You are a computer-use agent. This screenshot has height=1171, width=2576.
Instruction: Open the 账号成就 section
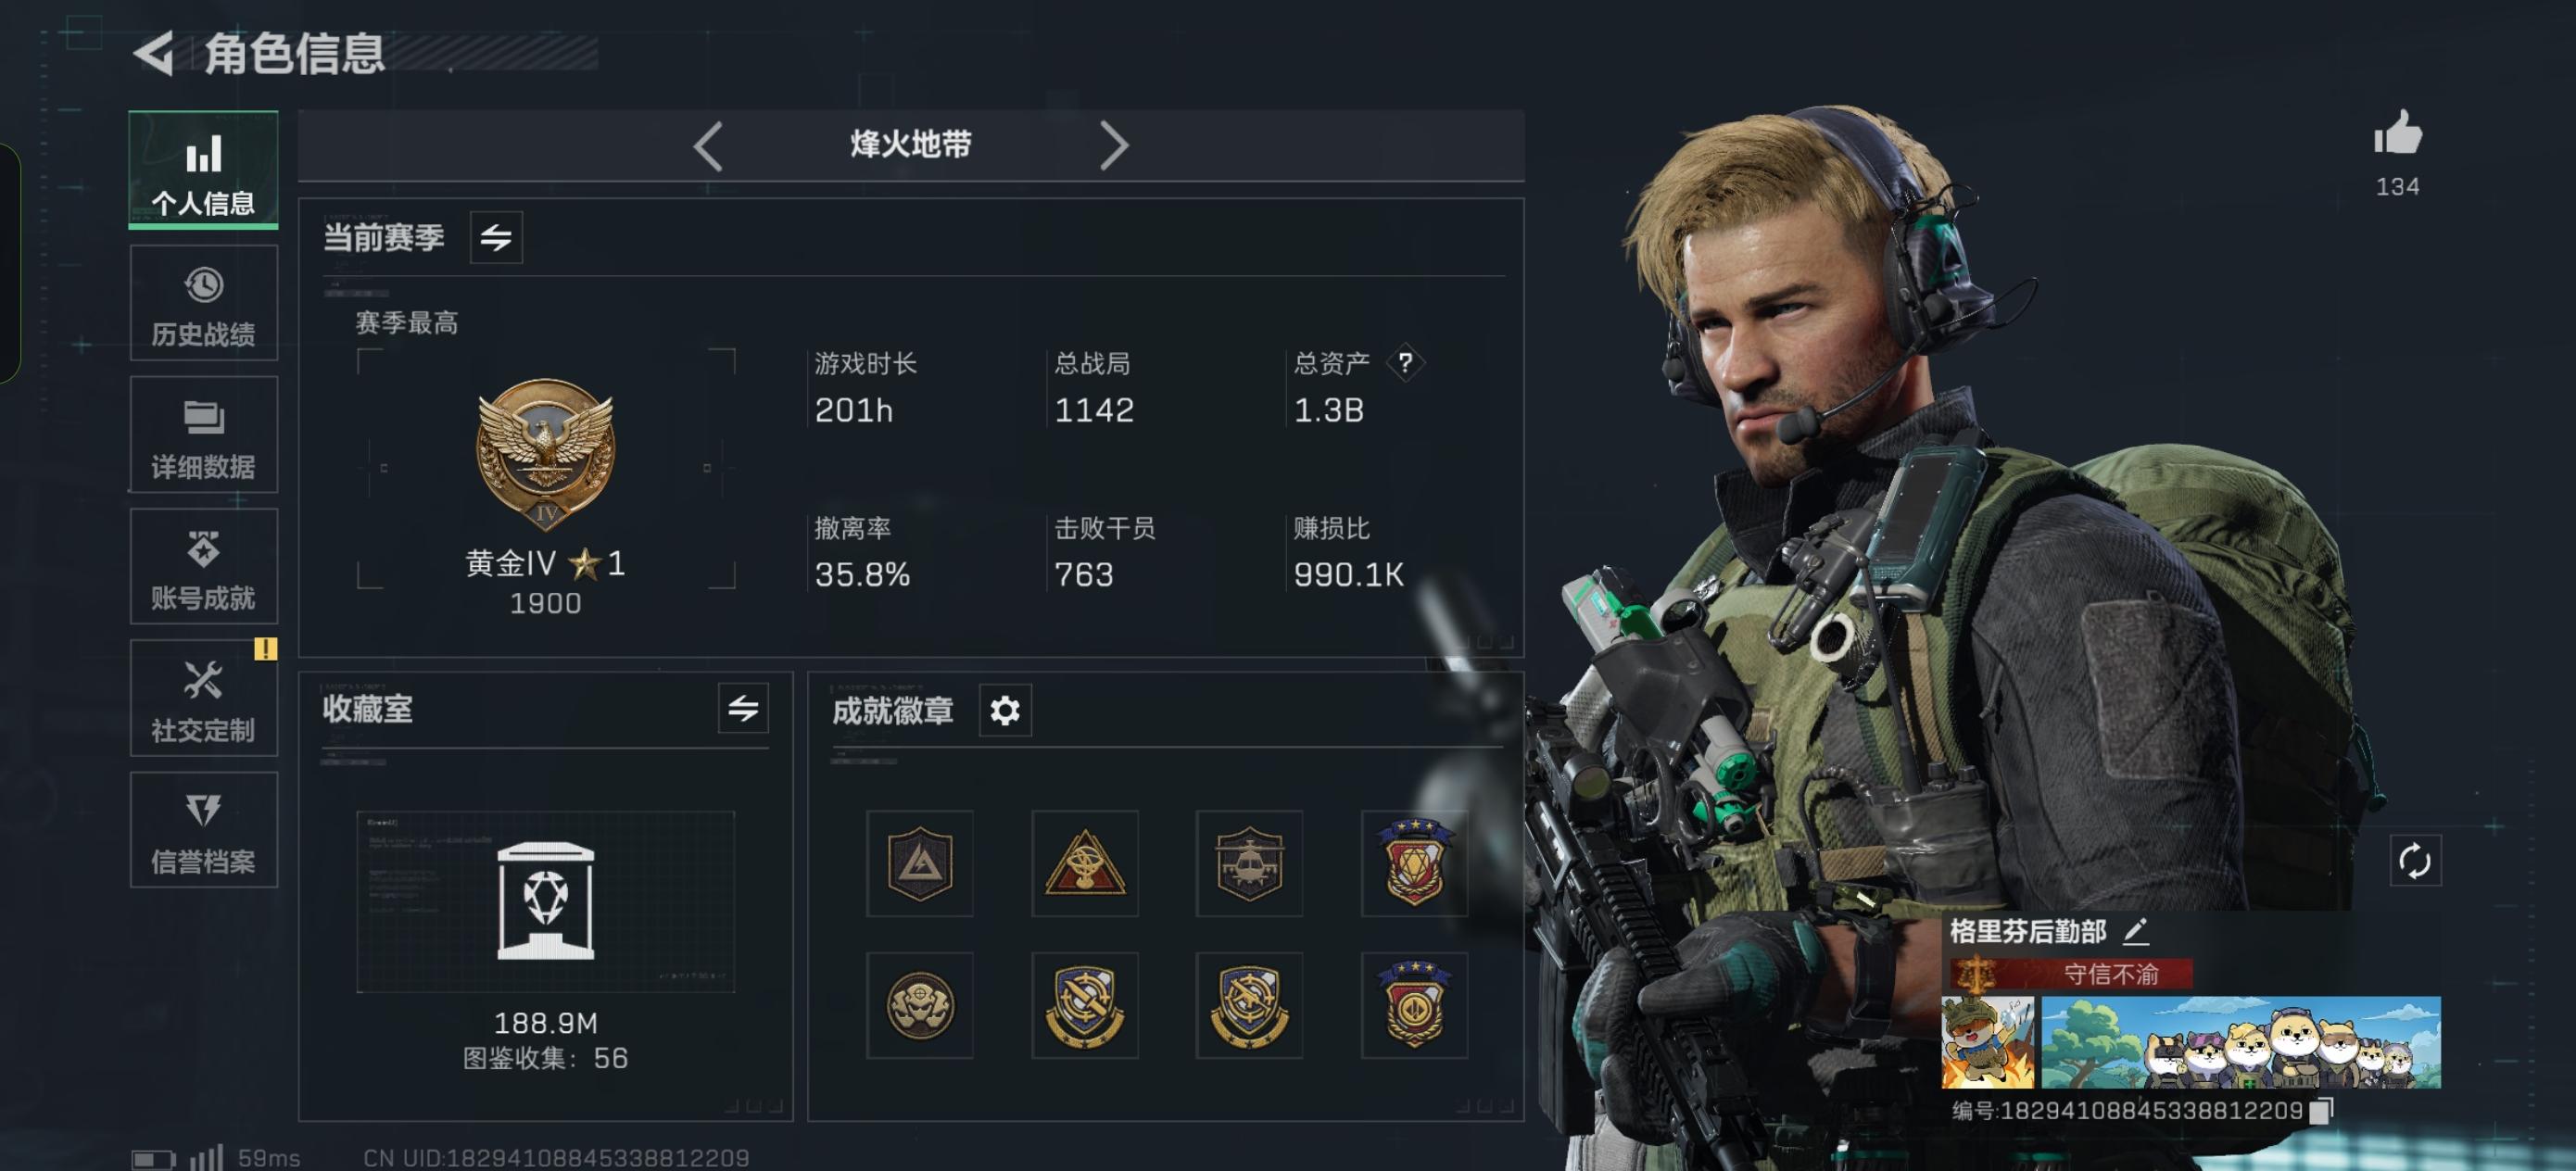pyautogui.click(x=203, y=566)
